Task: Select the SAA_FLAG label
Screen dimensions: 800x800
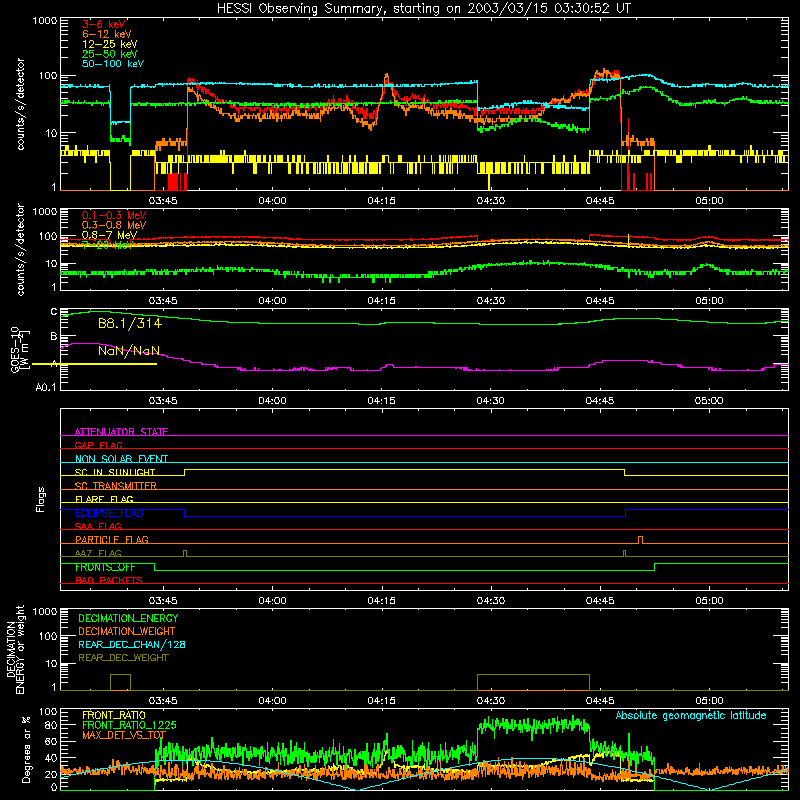Action: [x=98, y=526]
